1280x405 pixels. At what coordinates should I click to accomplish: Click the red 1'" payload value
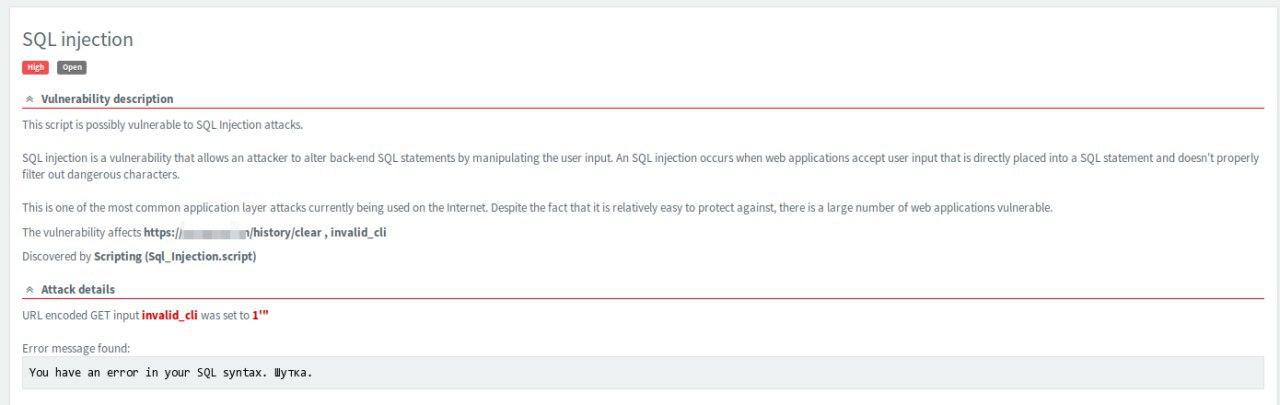pyautogui.click(x=261, y=314)
